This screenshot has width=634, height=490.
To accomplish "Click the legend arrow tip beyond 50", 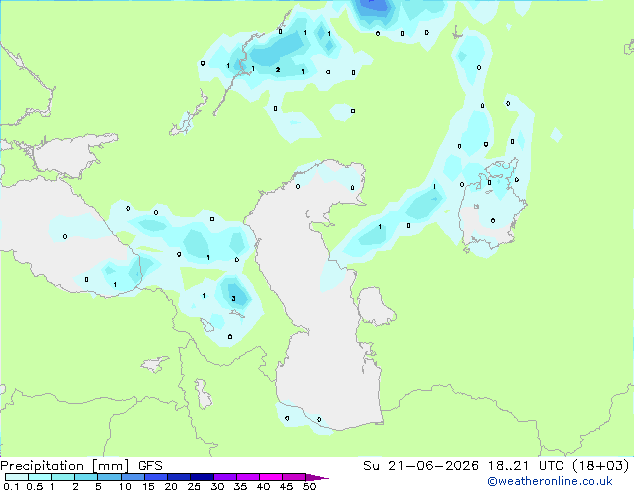I will tap(318, 477).
